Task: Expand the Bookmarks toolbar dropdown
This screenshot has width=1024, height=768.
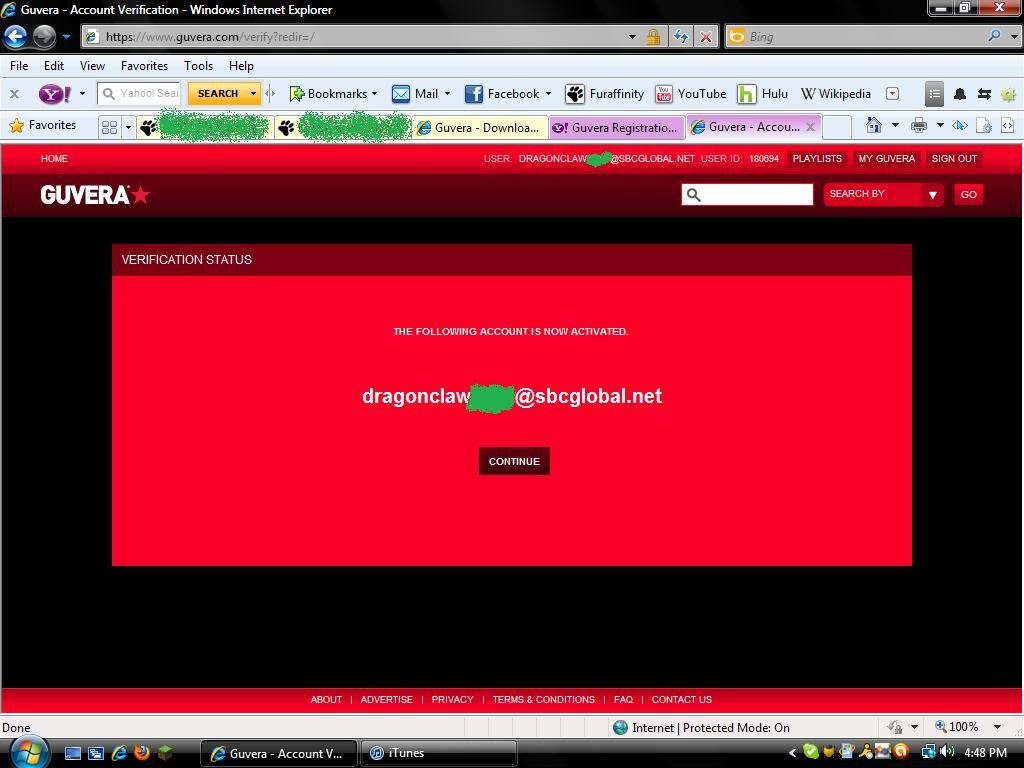Action: 374,93
